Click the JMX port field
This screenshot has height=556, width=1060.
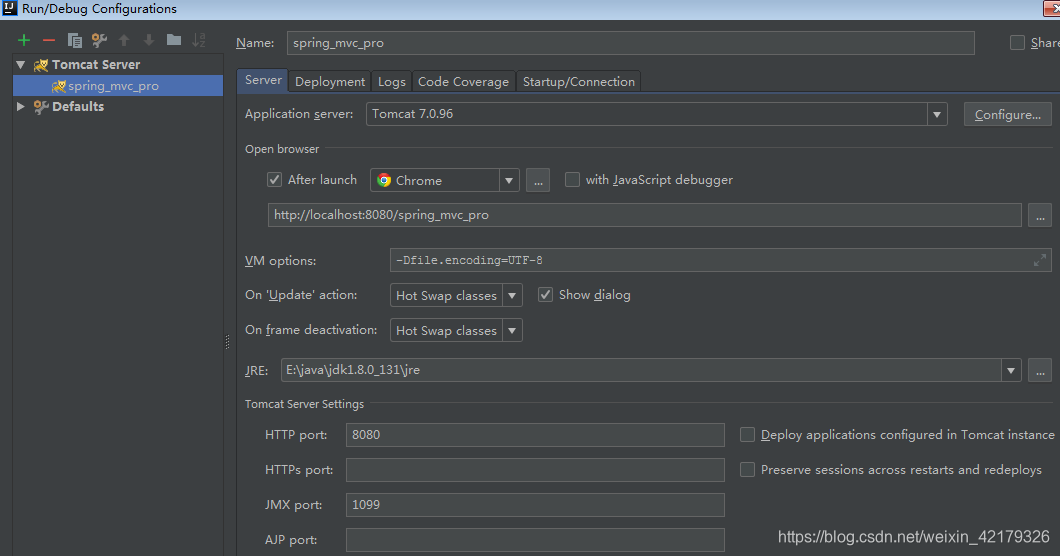click(535, 505)
